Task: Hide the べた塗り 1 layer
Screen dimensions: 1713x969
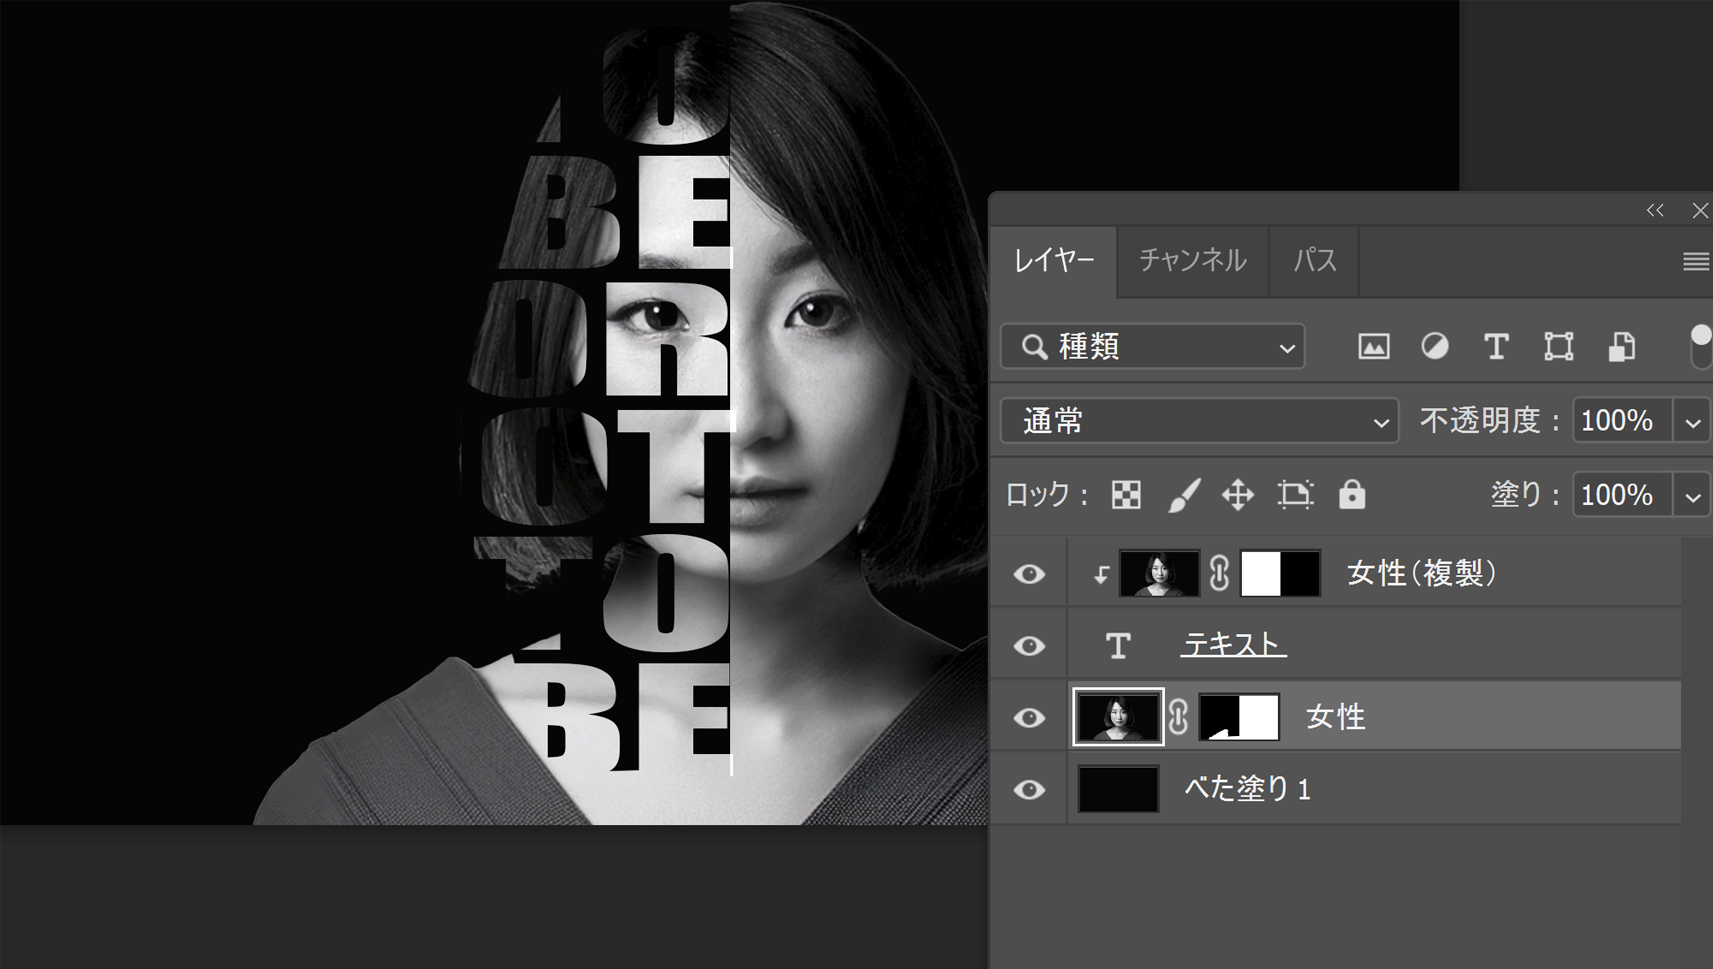Action: [1029, 790]
